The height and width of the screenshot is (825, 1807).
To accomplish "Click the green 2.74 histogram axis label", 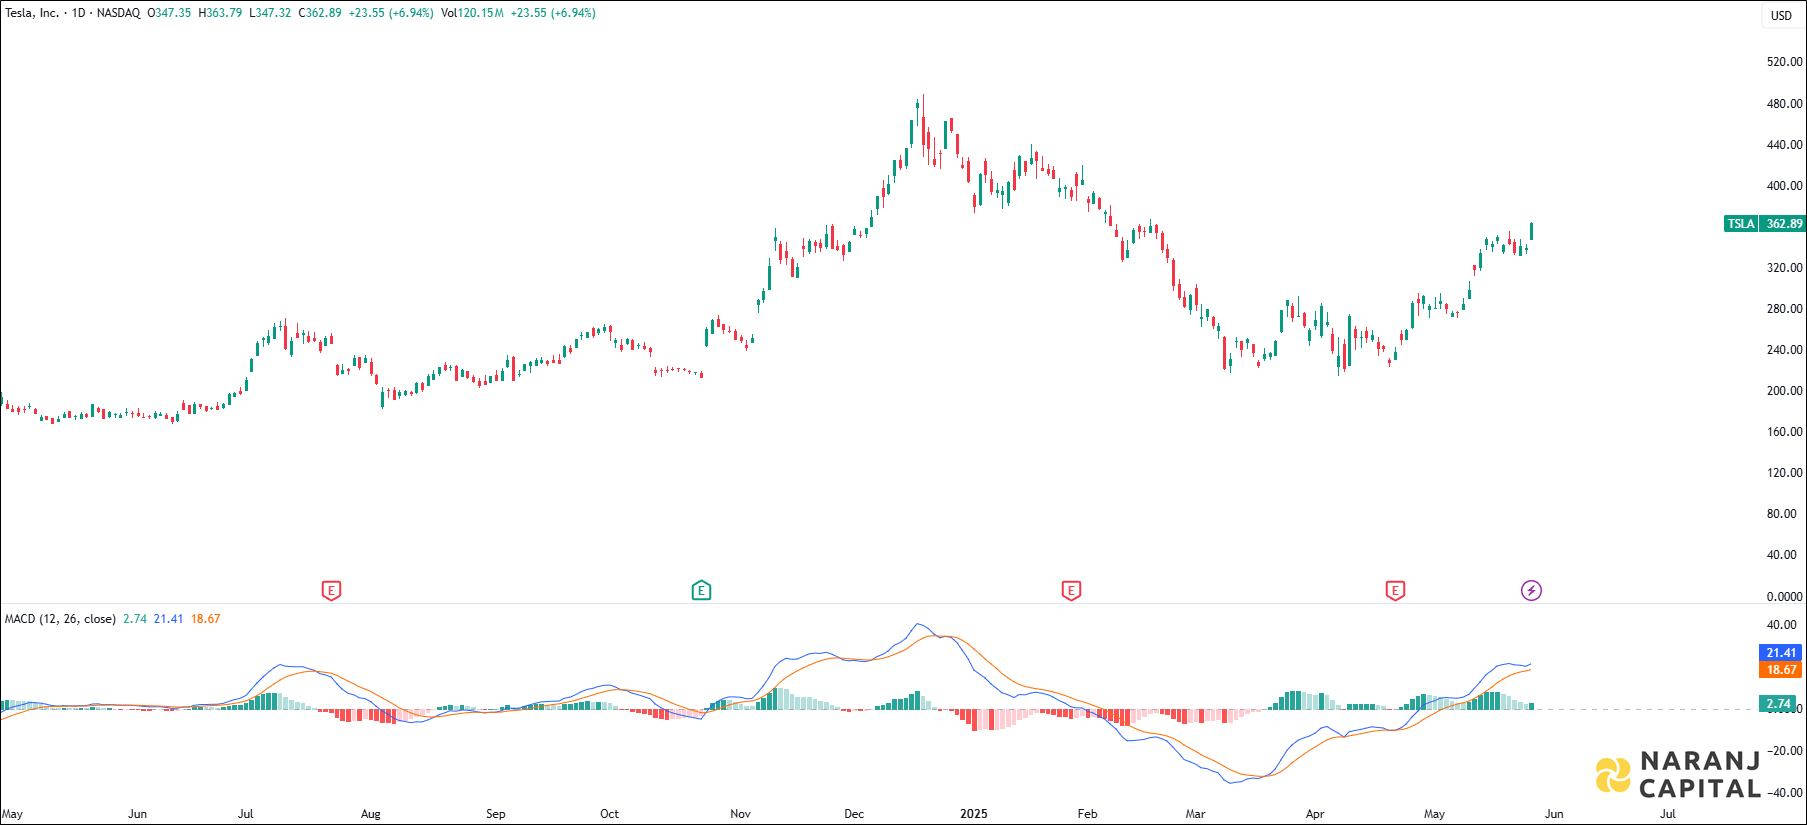I will coord(1779,704).
